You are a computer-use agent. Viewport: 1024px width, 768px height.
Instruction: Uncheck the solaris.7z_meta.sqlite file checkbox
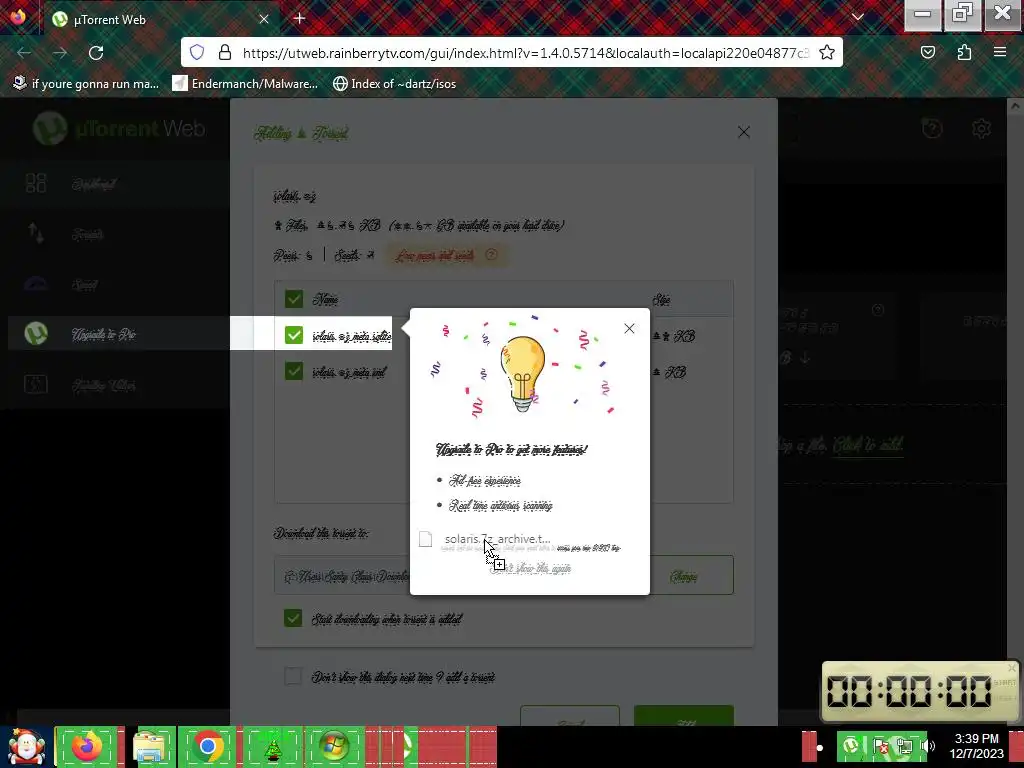click(x=294, y=335)
